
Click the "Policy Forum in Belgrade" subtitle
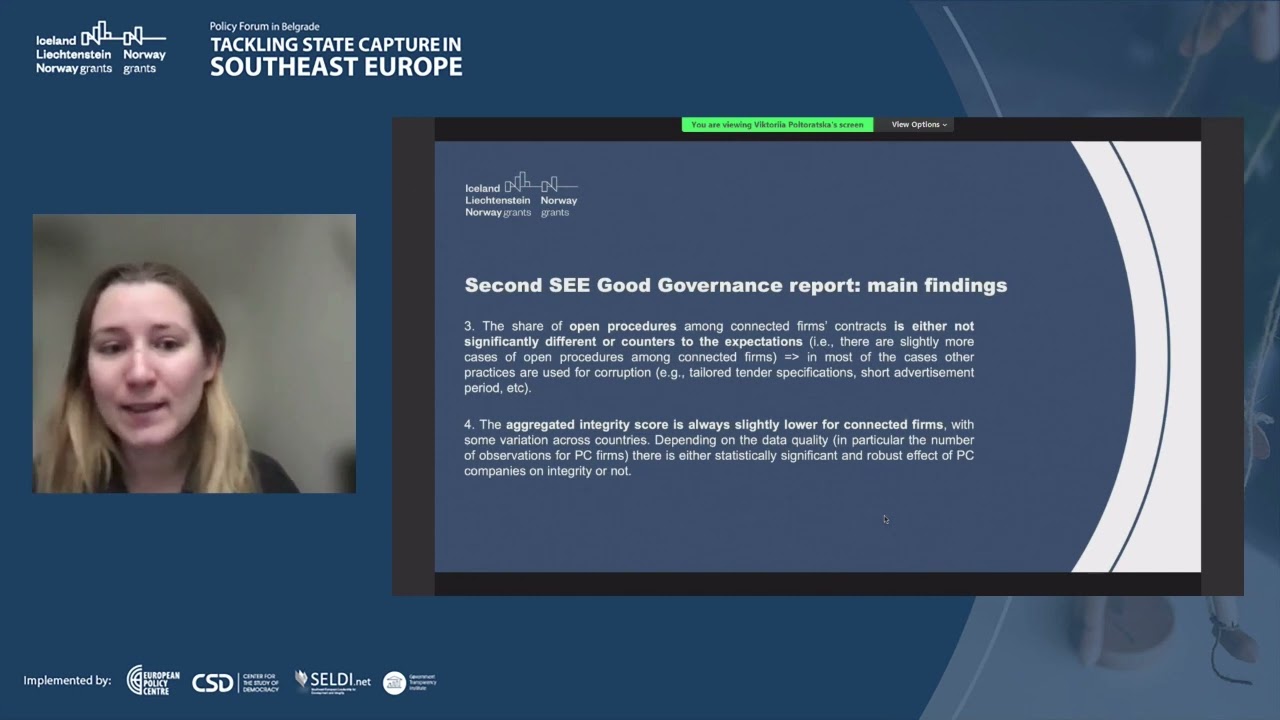tap(265, 26)
